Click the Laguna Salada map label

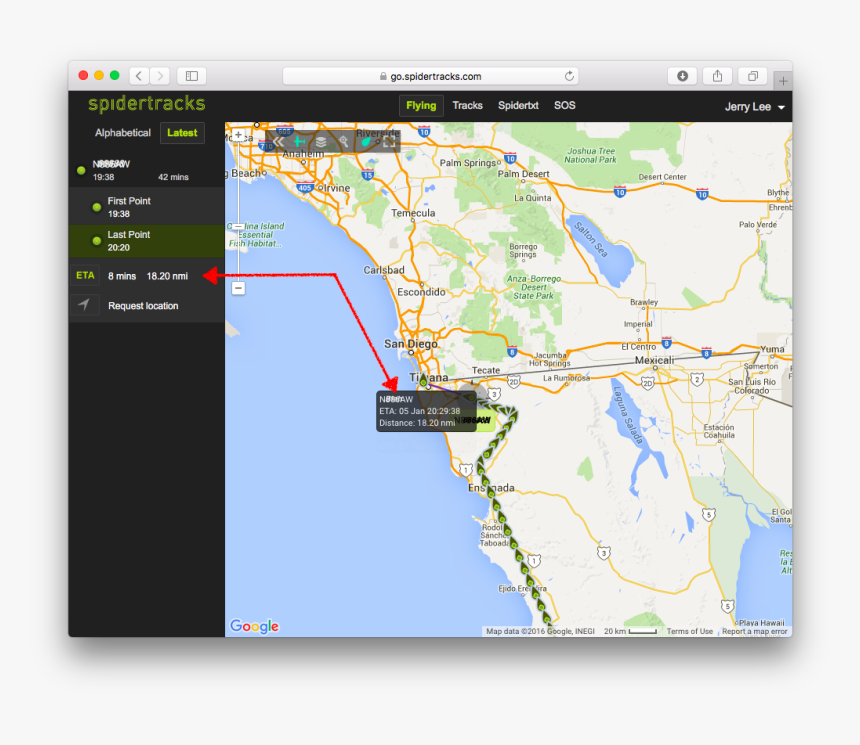pos(627,415)
